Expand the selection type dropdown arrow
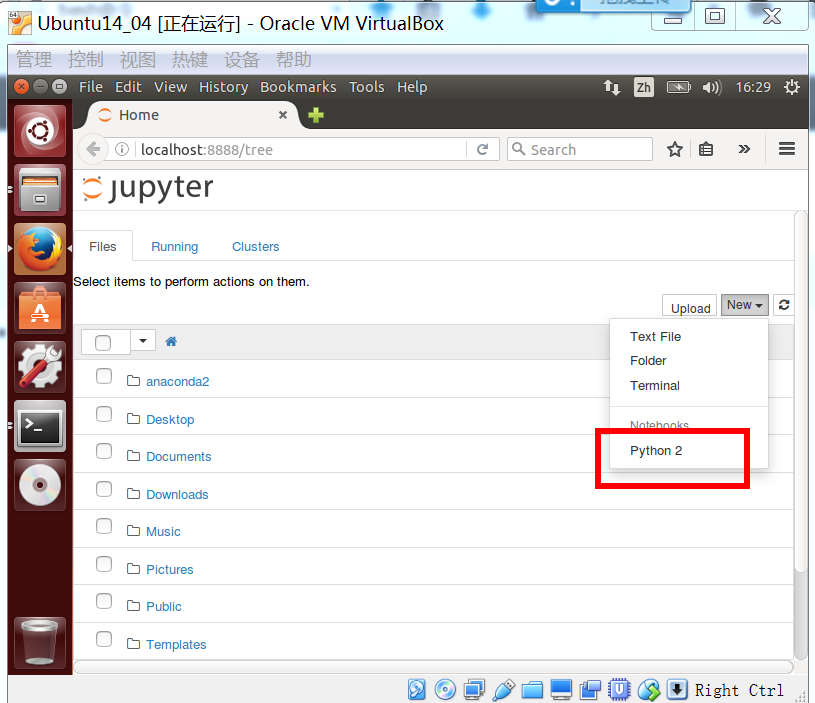 (x=143, y=341)
